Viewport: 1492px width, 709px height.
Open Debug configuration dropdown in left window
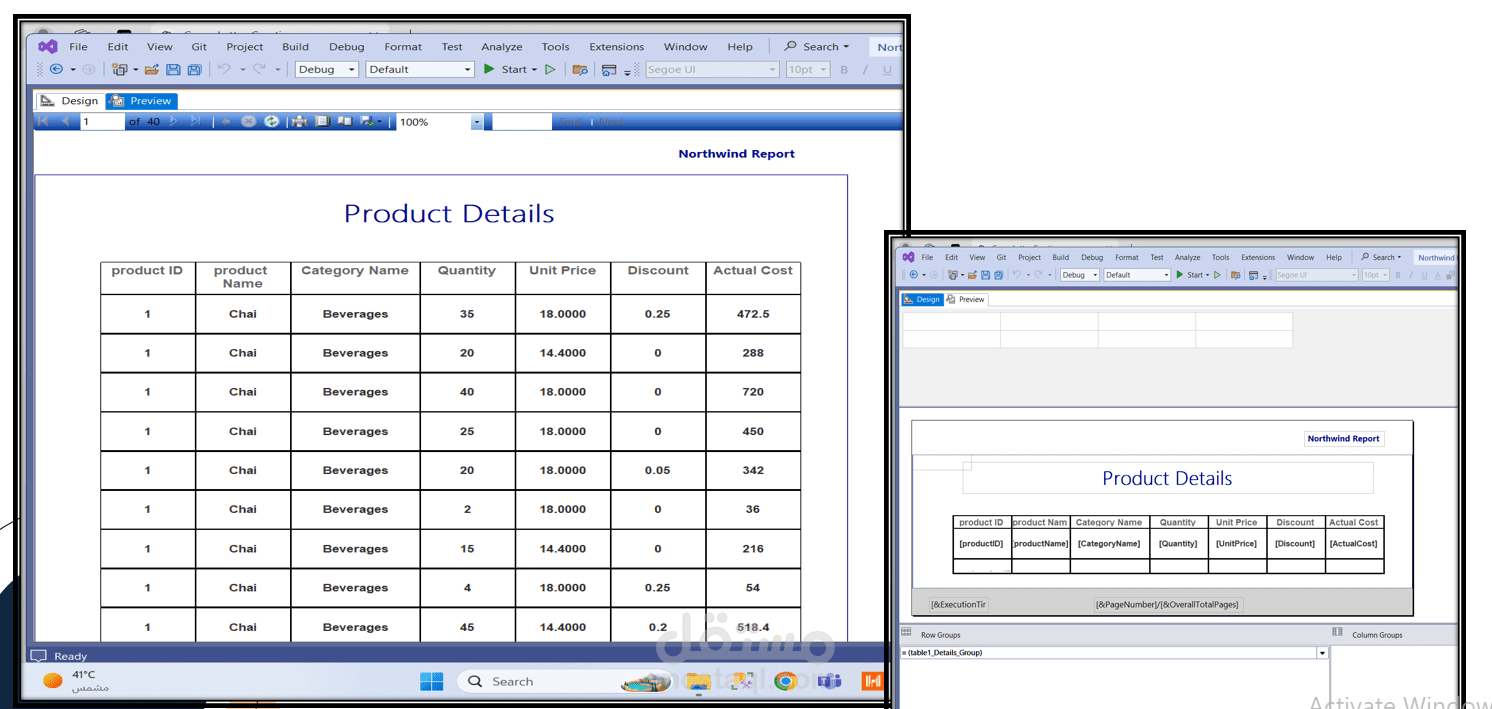pyautogui.click(x=326, y=69)
